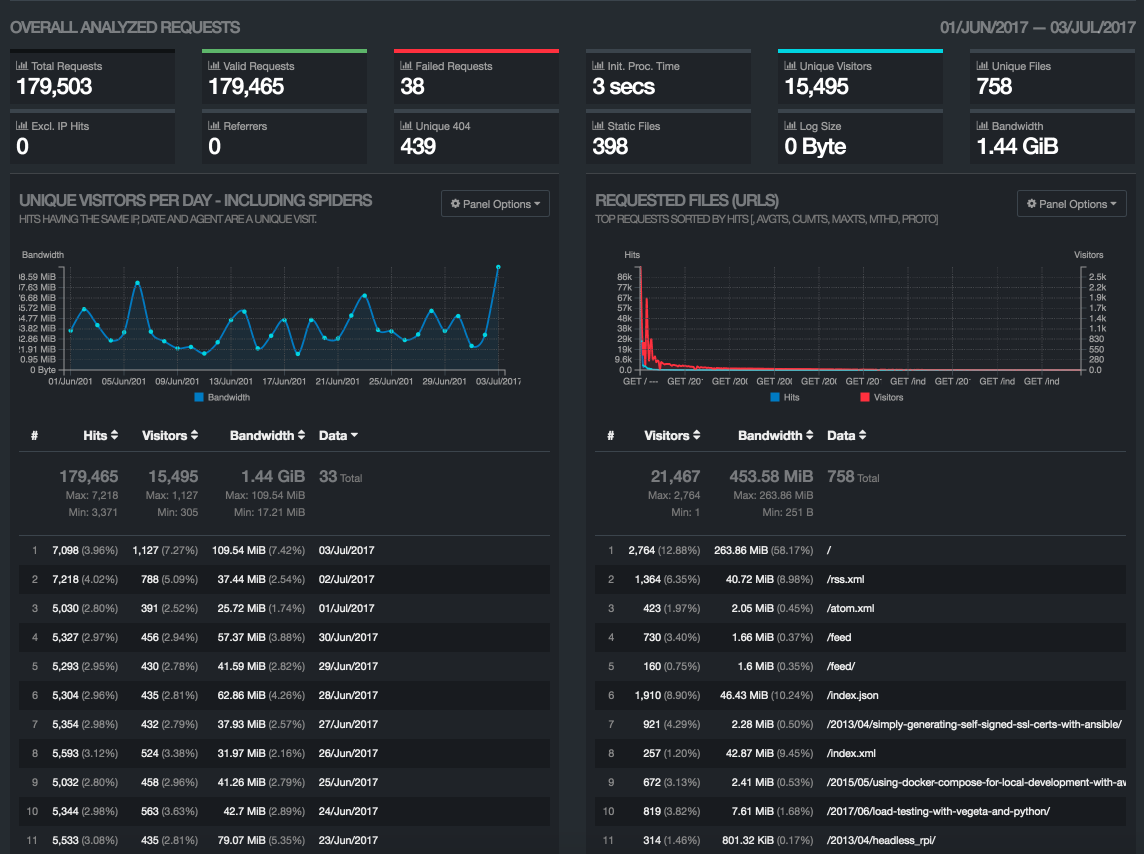
Task: Click the chart icon next to Bandwidth stat
Action: coord(981,126)
